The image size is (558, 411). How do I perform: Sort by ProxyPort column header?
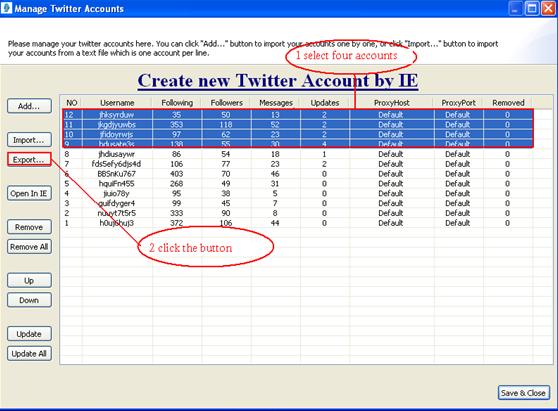point(458,103)
